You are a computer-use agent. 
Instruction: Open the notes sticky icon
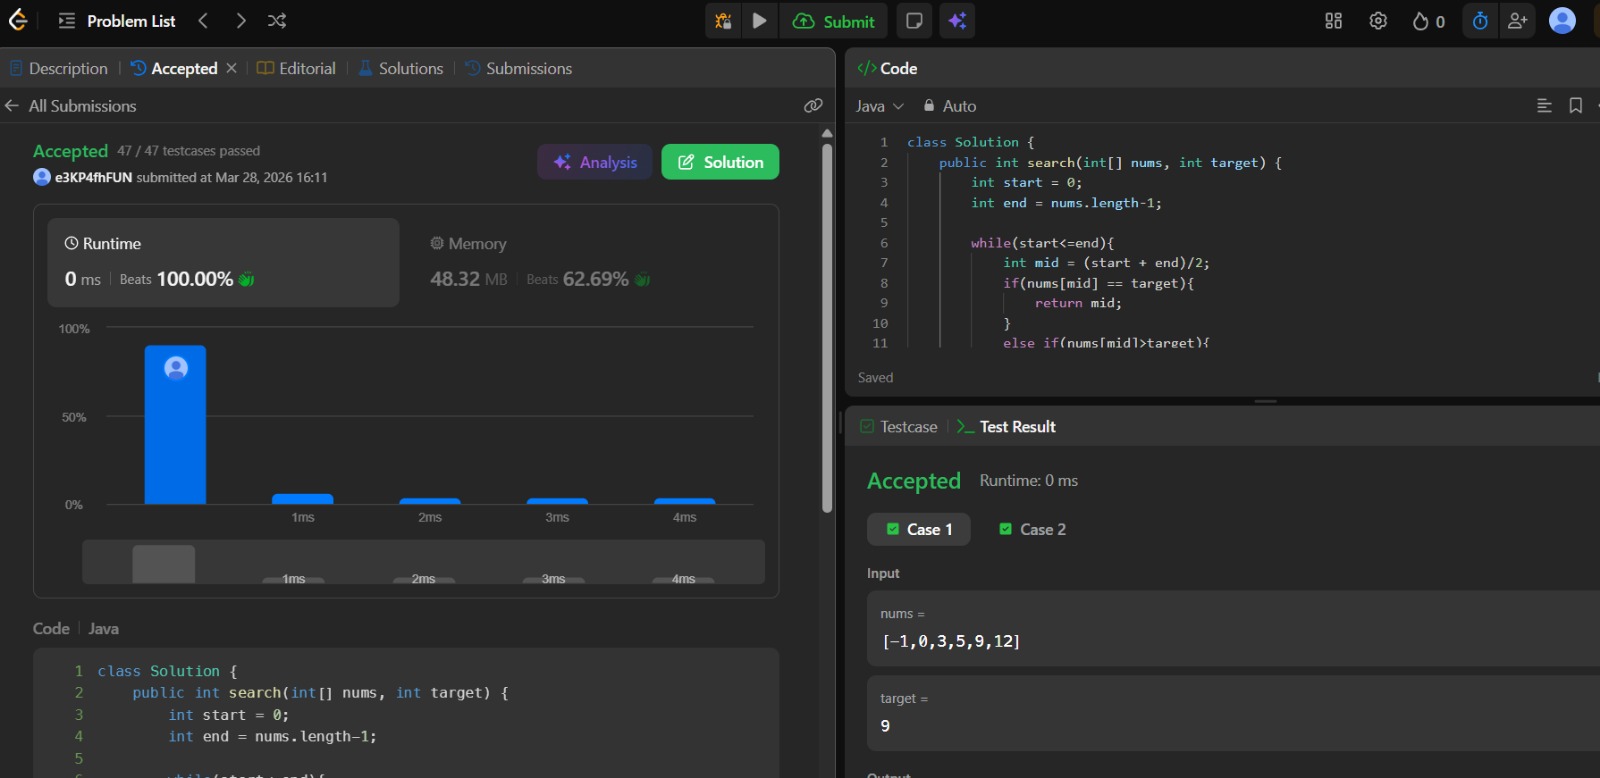[x=914, y=21]
